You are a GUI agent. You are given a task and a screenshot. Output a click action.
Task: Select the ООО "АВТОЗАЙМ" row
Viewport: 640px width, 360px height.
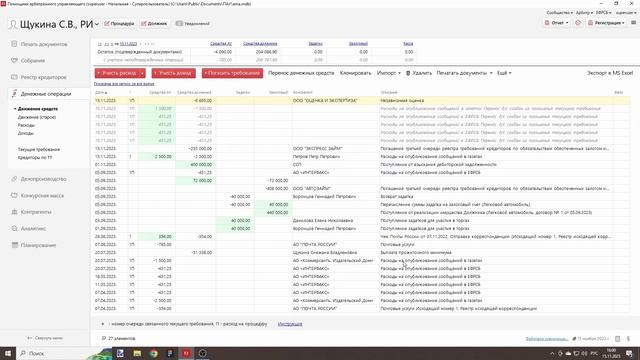tap(362, 189)
